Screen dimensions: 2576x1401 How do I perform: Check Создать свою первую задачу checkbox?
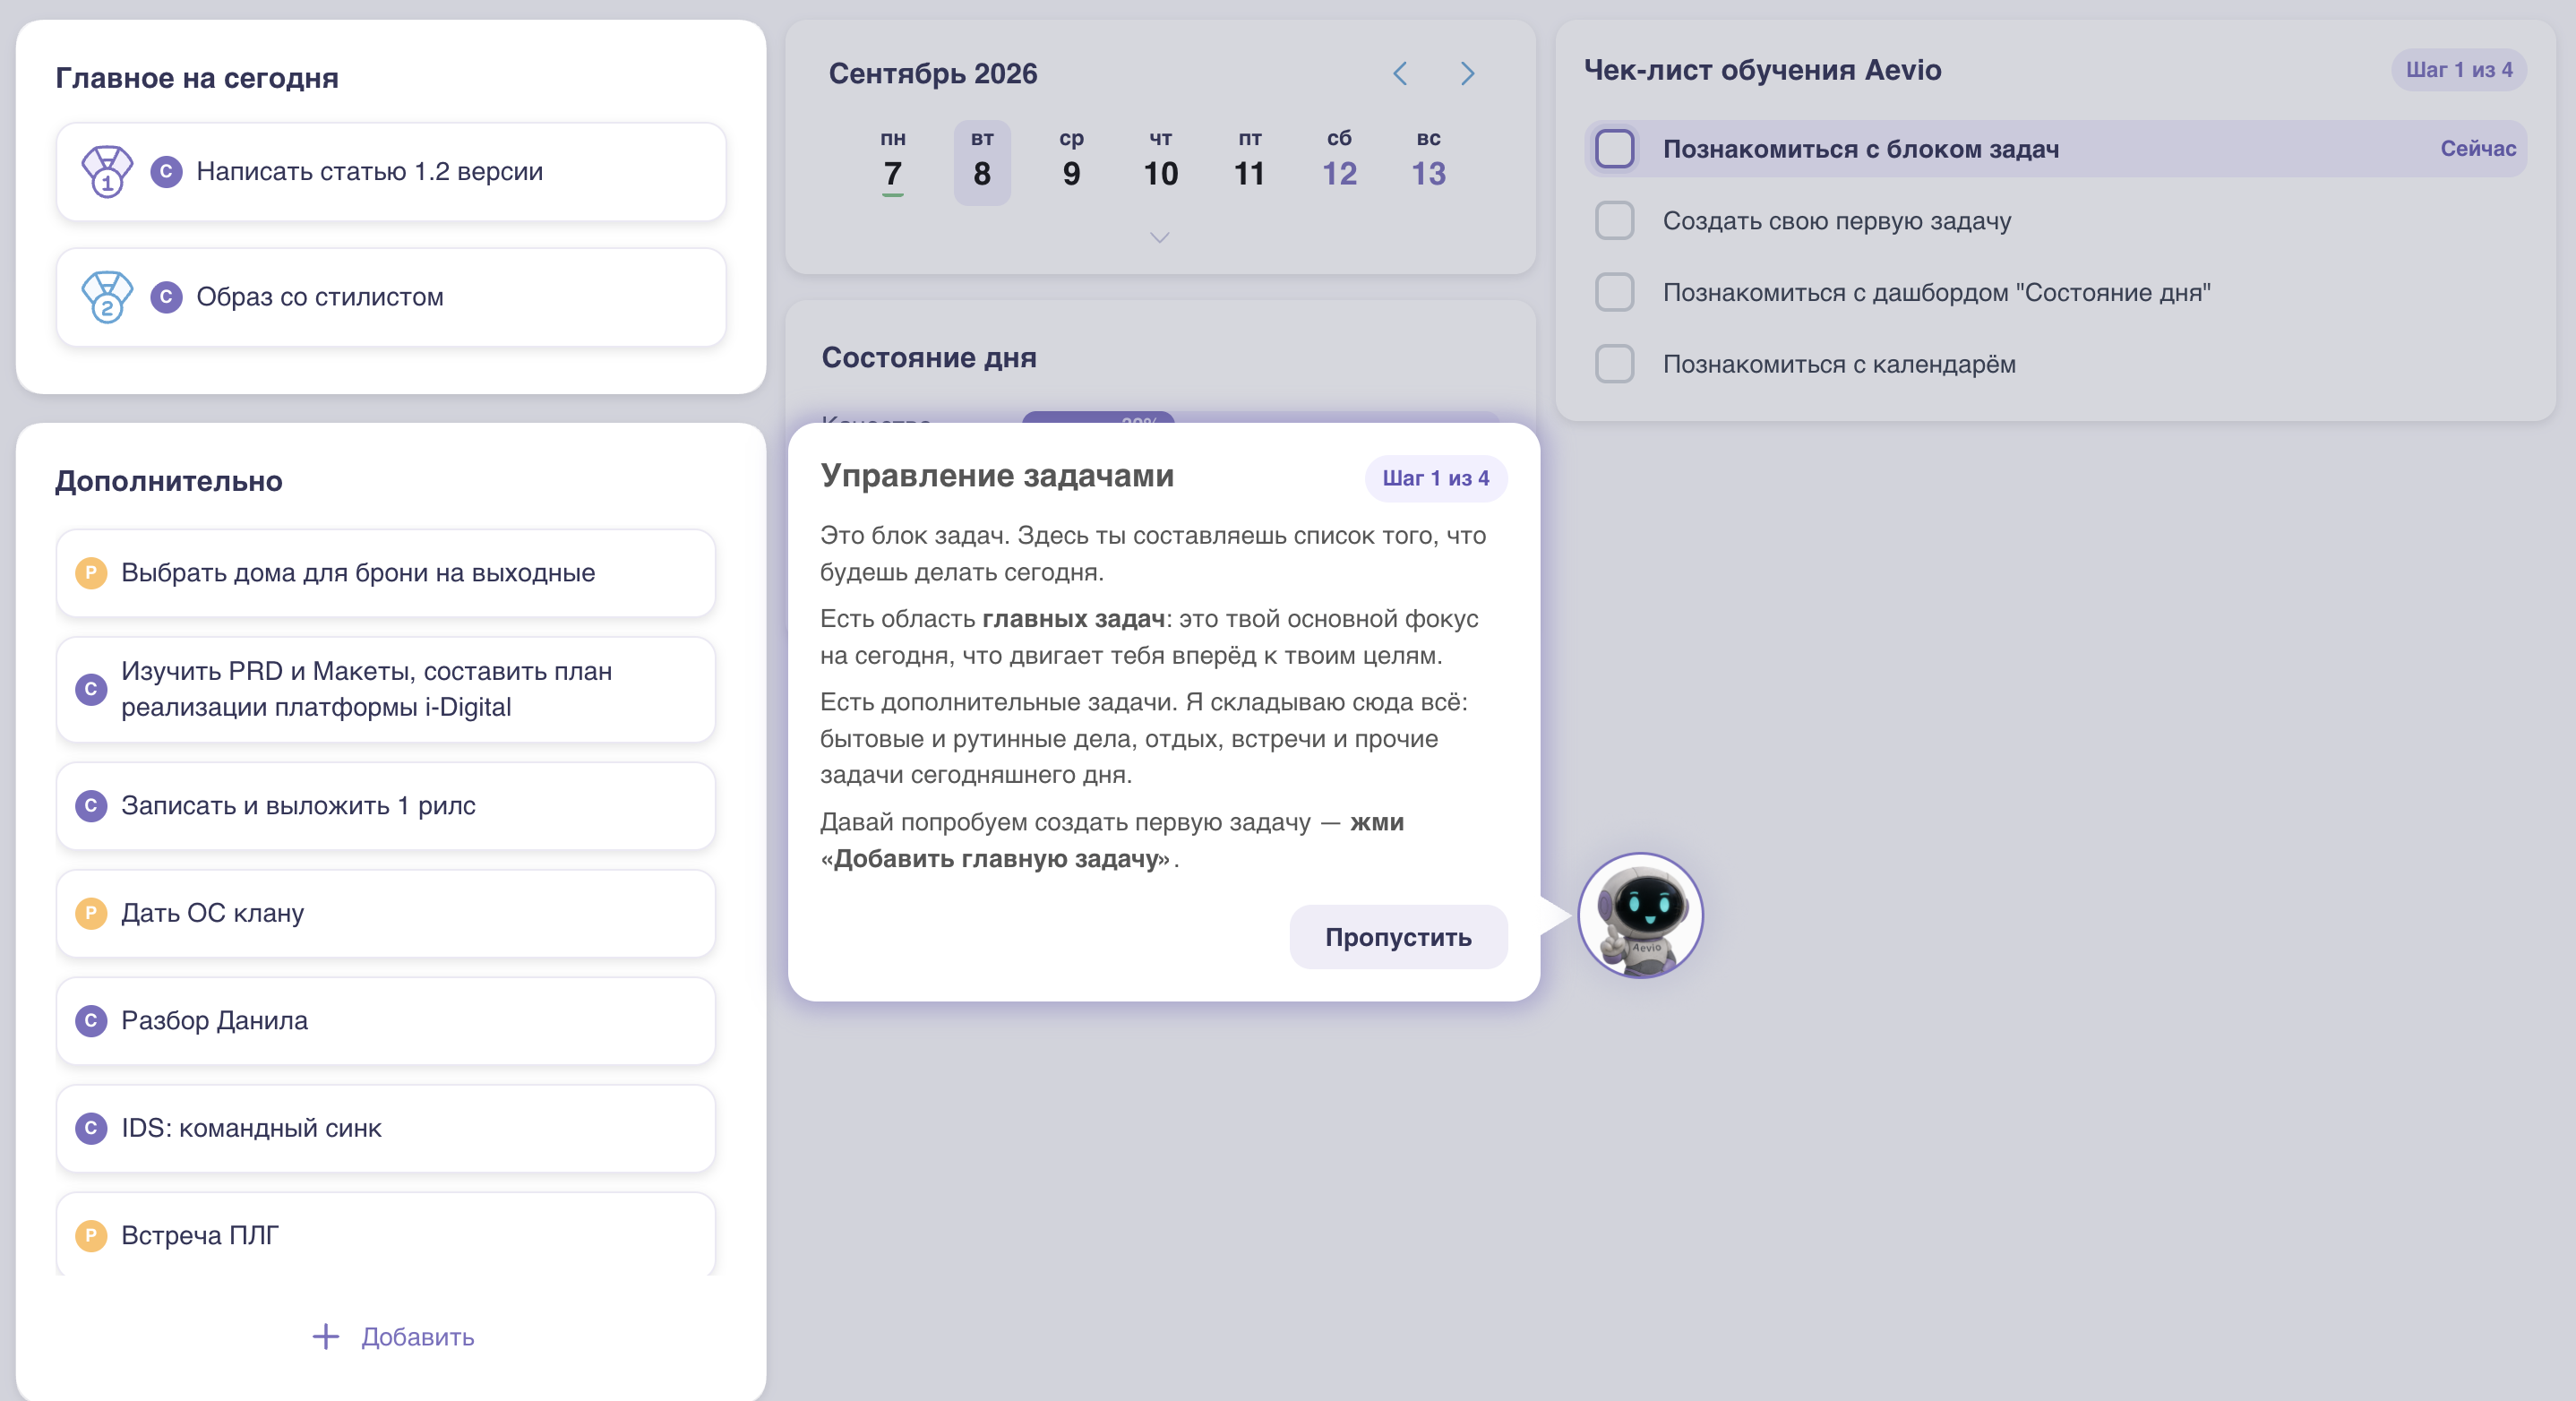point(1614,221)
